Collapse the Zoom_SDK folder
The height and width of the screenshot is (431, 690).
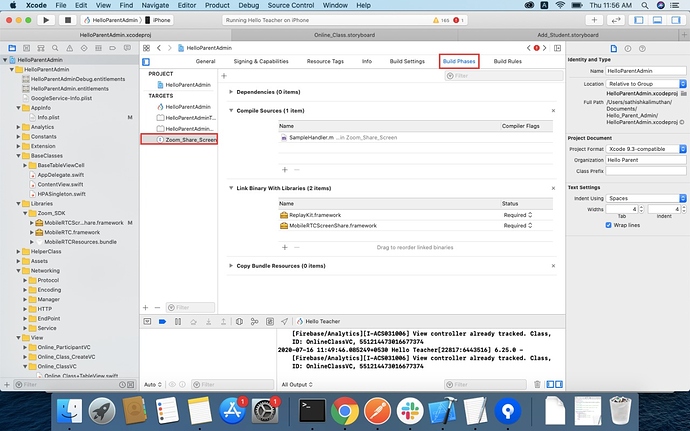[25, 213]
